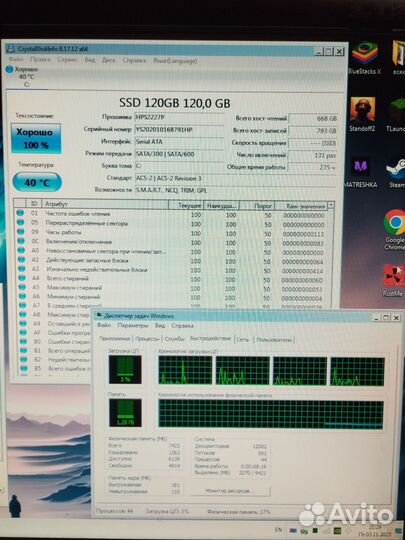This screenshot has width=405, height=540.
Task: Click the Монитор ресурсов button
Action: click(x=230, y=491)
